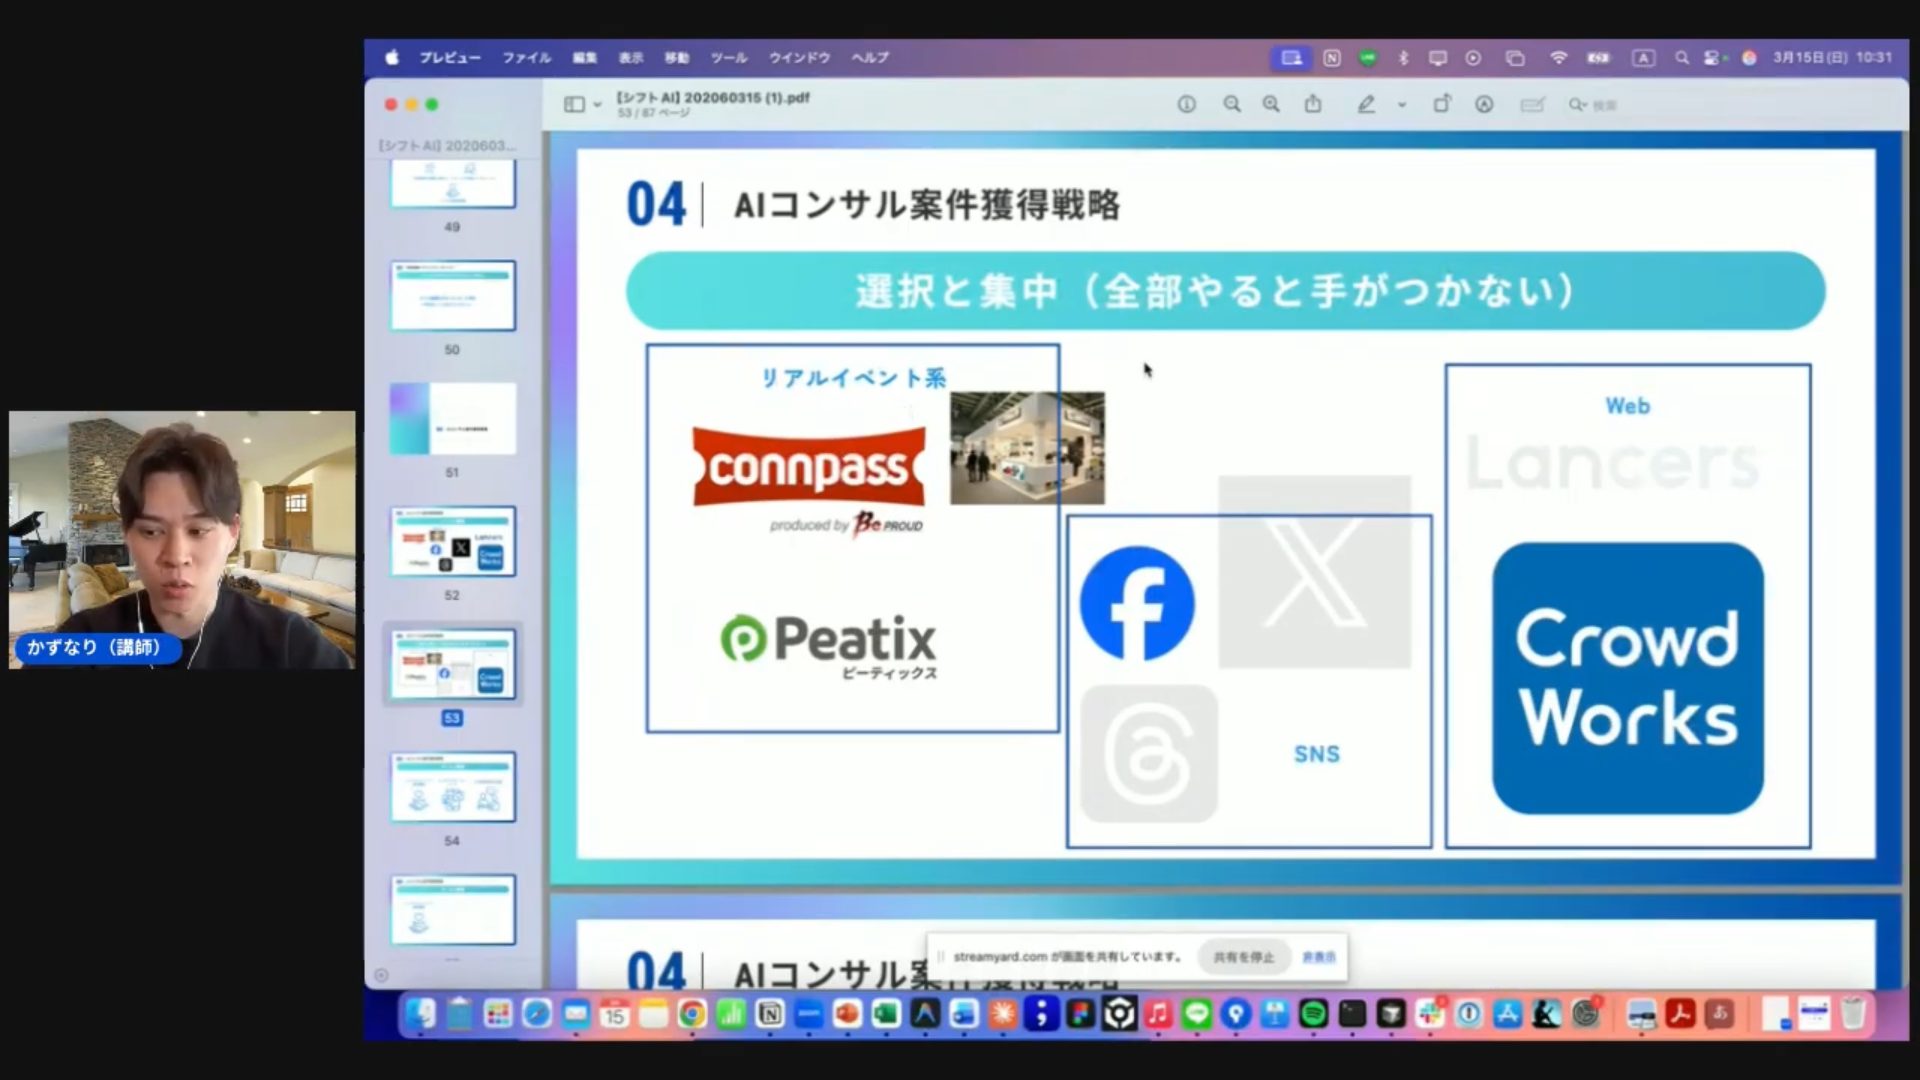The height and width of the screenshot is (1080, 1920).
Task: Open the ファイル menu
Action: point(526,58)
